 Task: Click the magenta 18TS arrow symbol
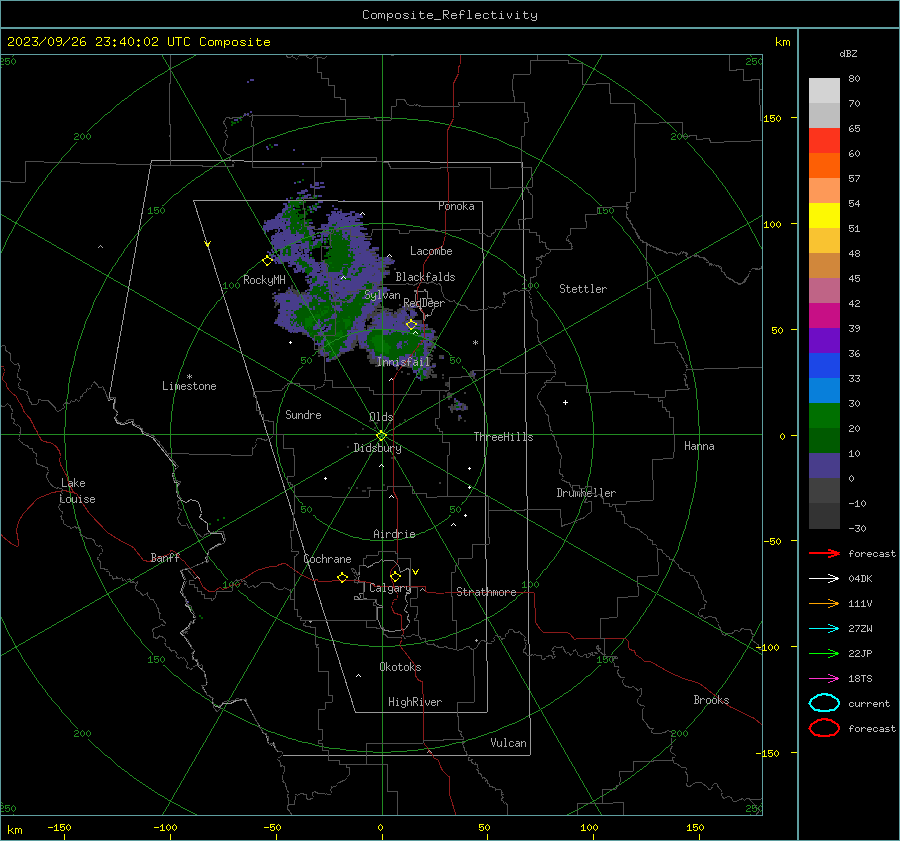pos(824,679)
